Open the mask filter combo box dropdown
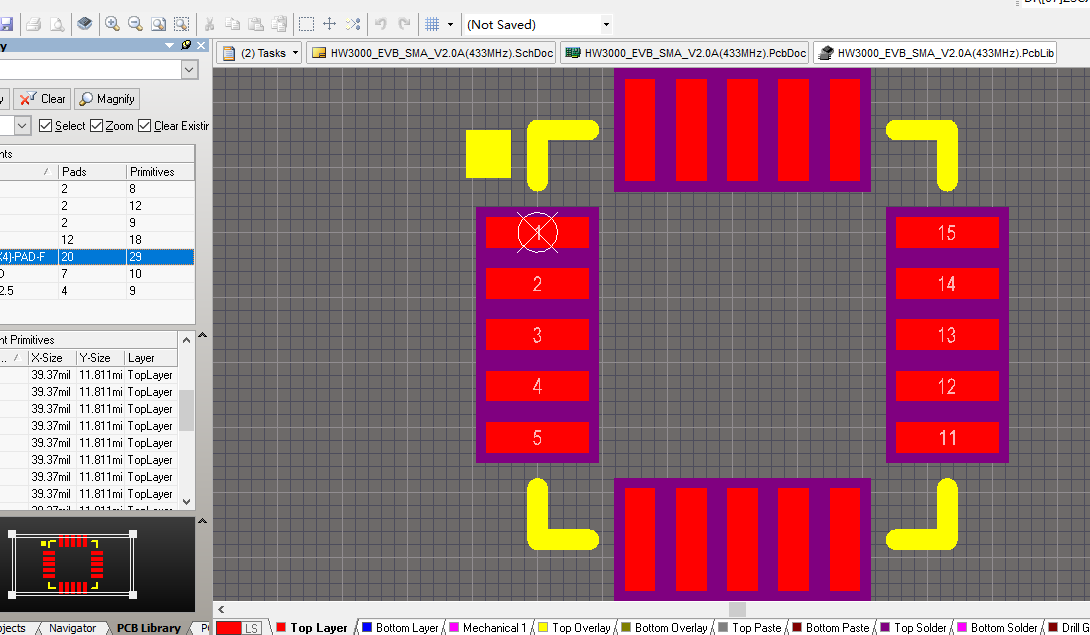 189,70
